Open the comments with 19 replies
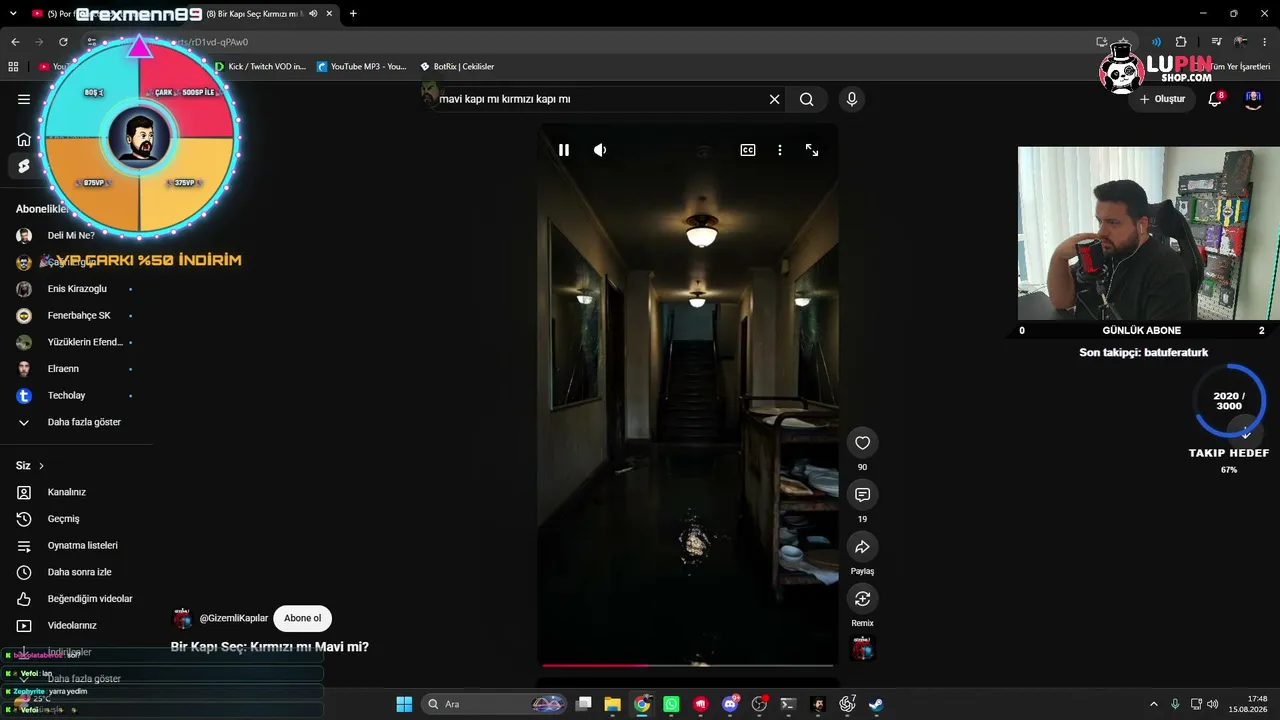The width and height of the screenshot is (1280, 720). (x=862, y=495)
